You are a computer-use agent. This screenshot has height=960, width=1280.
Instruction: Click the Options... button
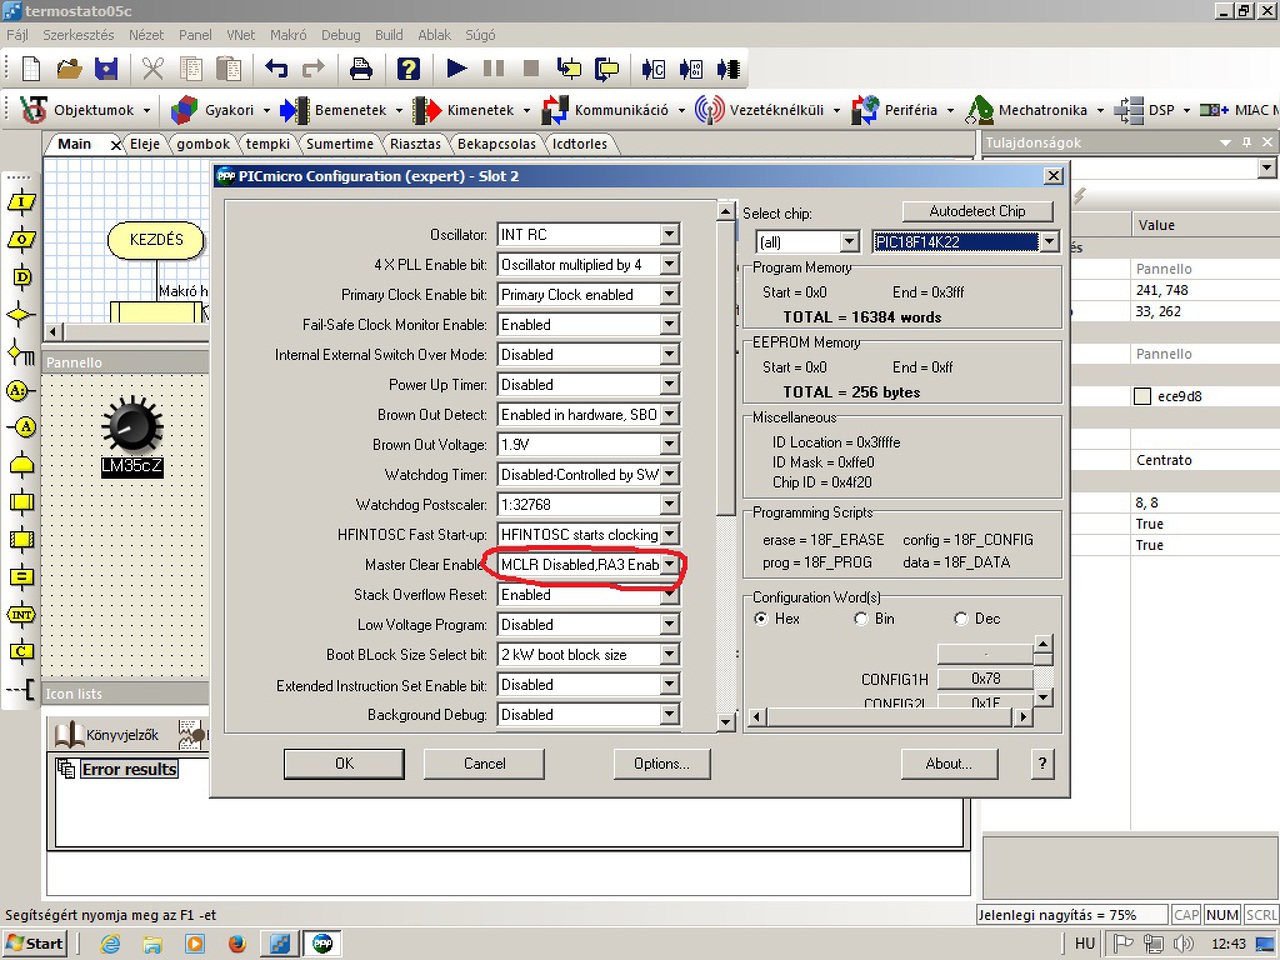coord(661,764)
